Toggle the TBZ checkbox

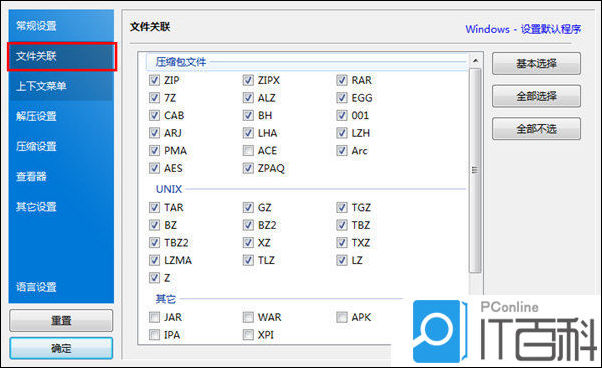(x=342, y=225)
